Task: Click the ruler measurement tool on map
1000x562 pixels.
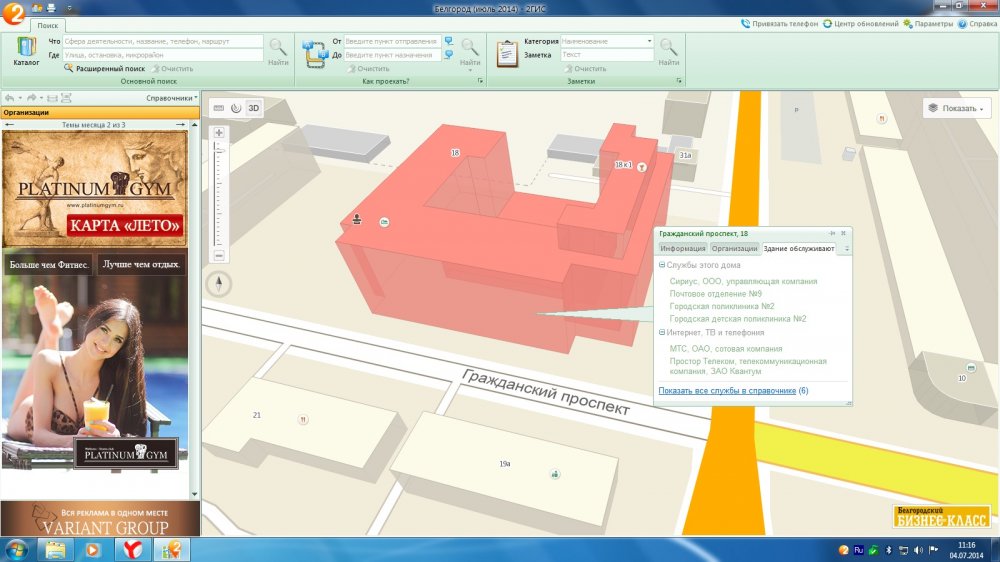Action: [x=219, y=108]
